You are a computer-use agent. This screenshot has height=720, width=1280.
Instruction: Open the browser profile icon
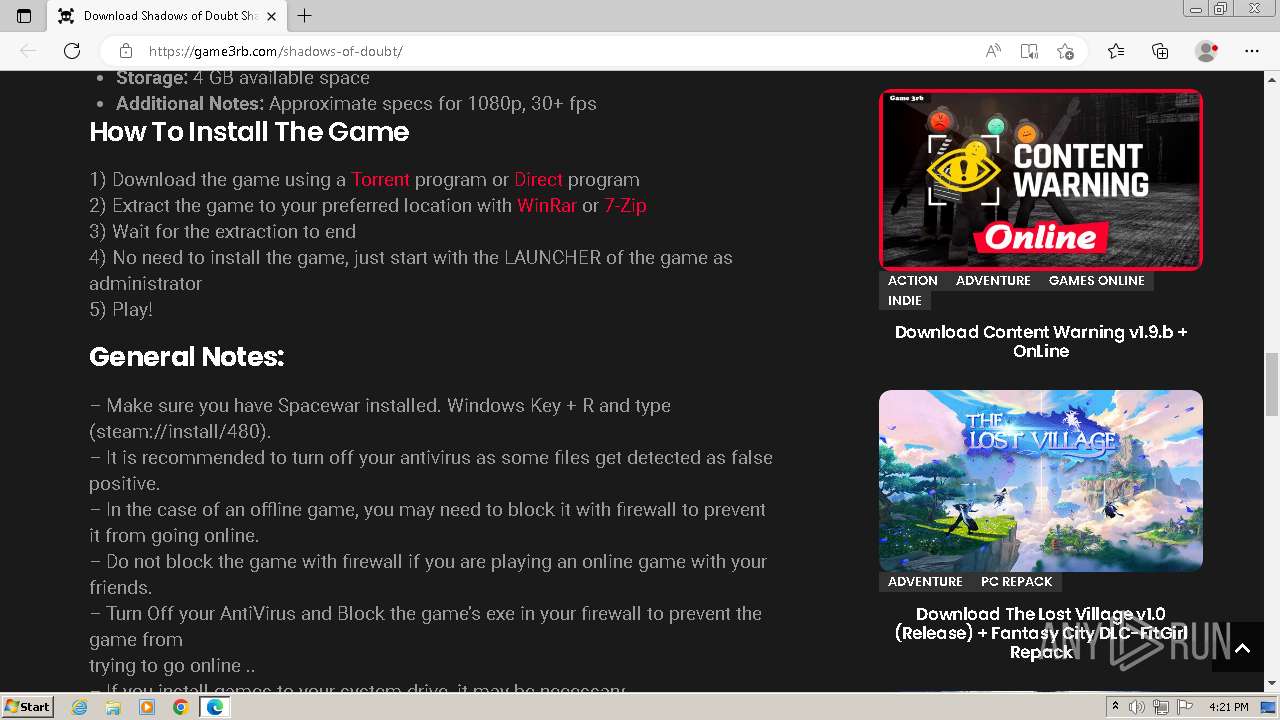pyautogui.click(x=1207, y=51)
